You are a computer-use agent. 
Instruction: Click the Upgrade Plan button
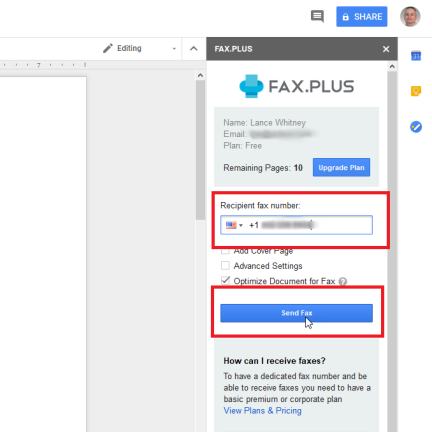pyautogui.click(x=341, y=167)
